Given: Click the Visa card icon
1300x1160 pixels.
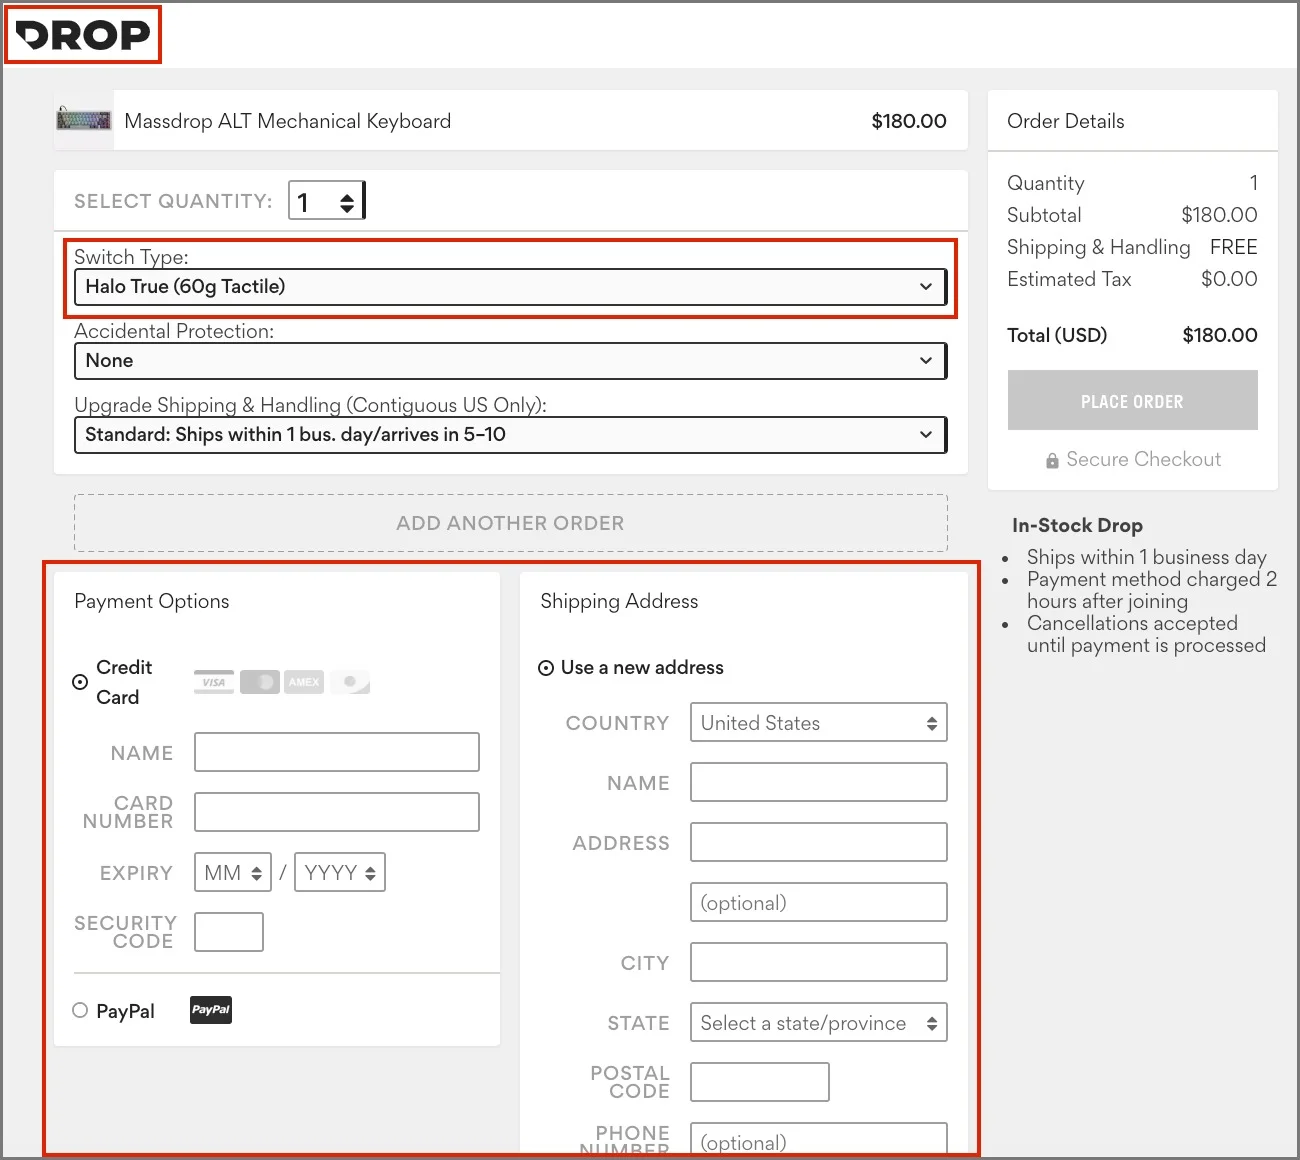Looking at the screenshot, I should coord(214,682).
